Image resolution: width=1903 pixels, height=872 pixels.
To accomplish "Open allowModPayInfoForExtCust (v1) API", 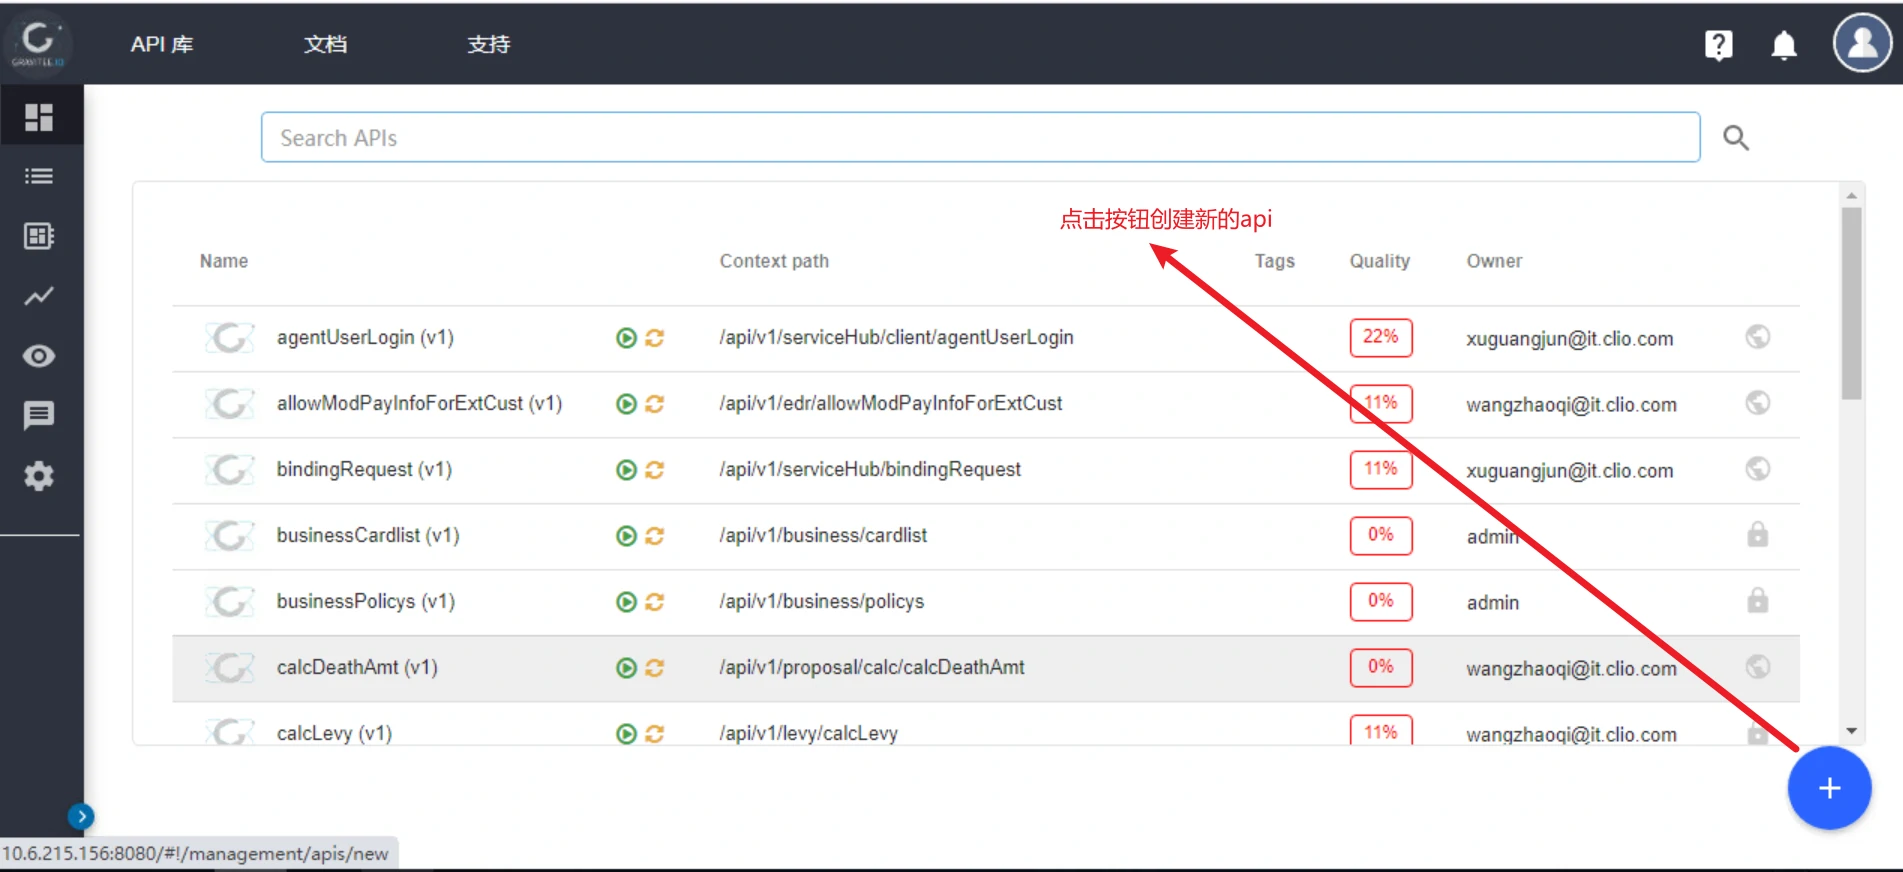I will coord(419,404).
